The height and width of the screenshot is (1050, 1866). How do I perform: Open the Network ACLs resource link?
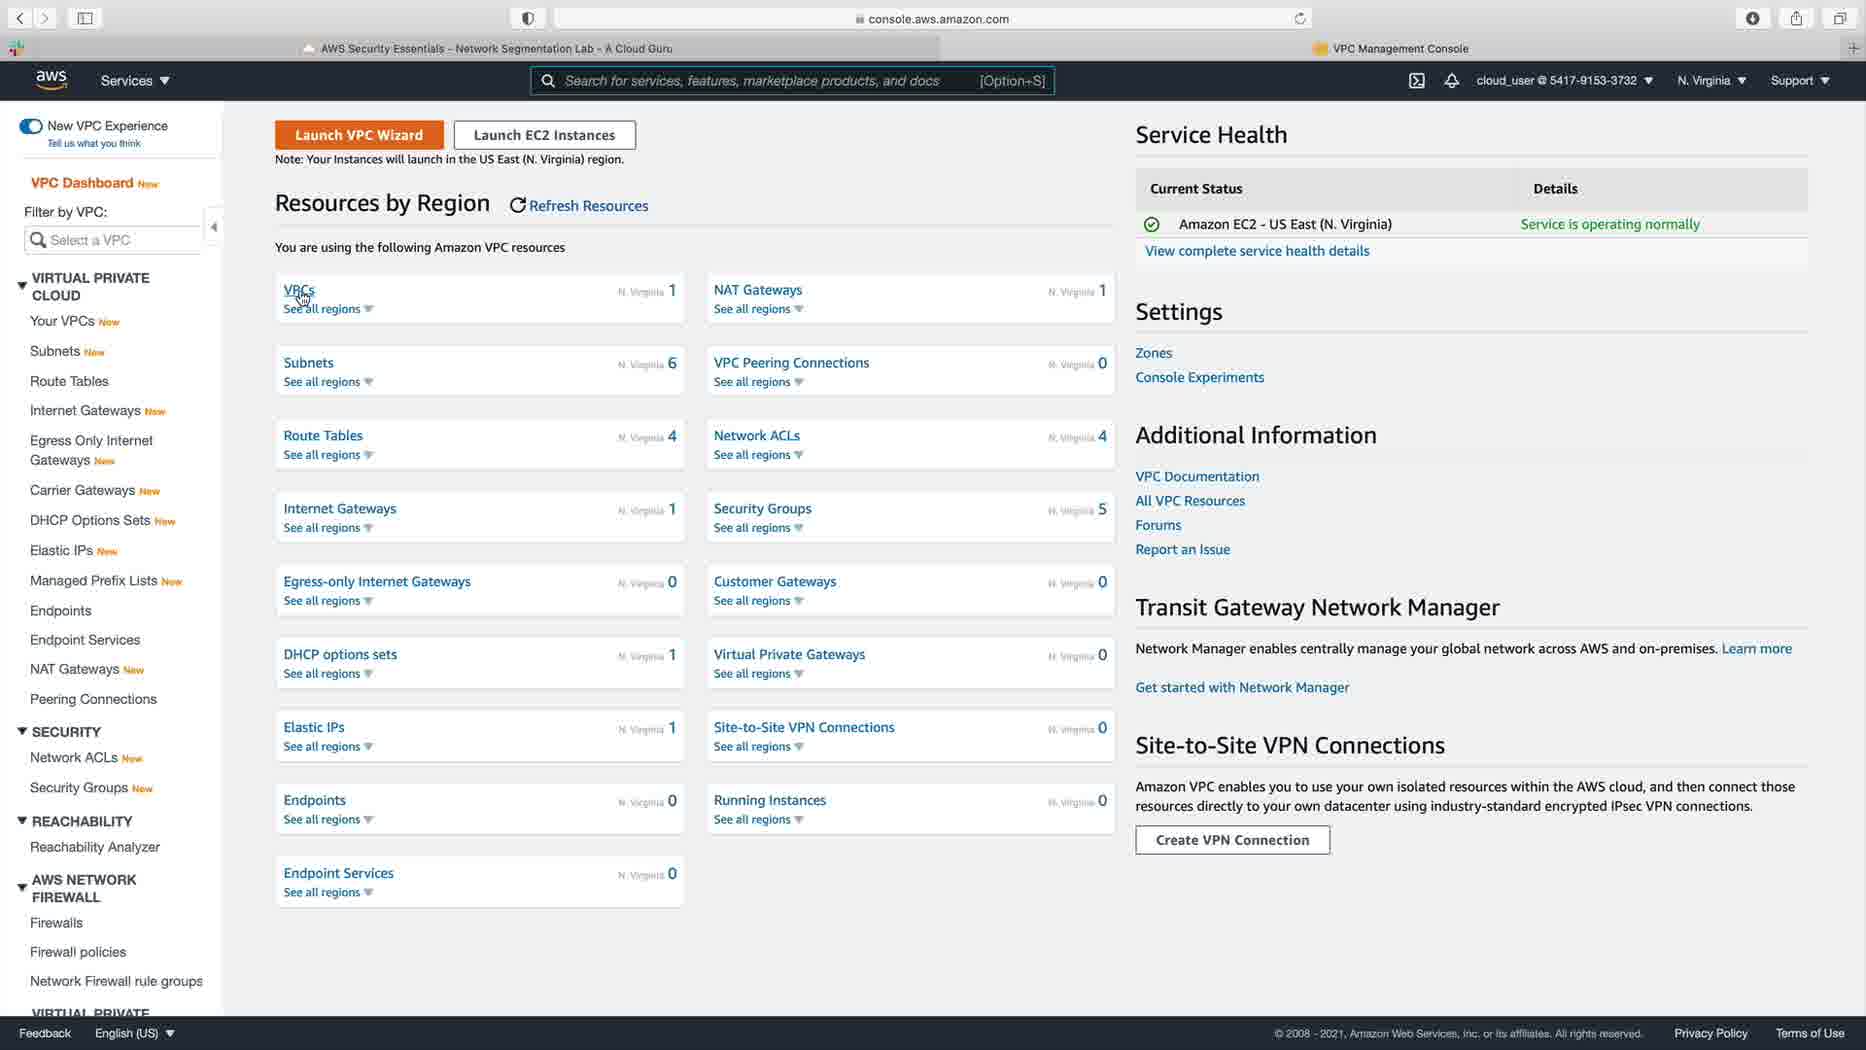point(756,436)
